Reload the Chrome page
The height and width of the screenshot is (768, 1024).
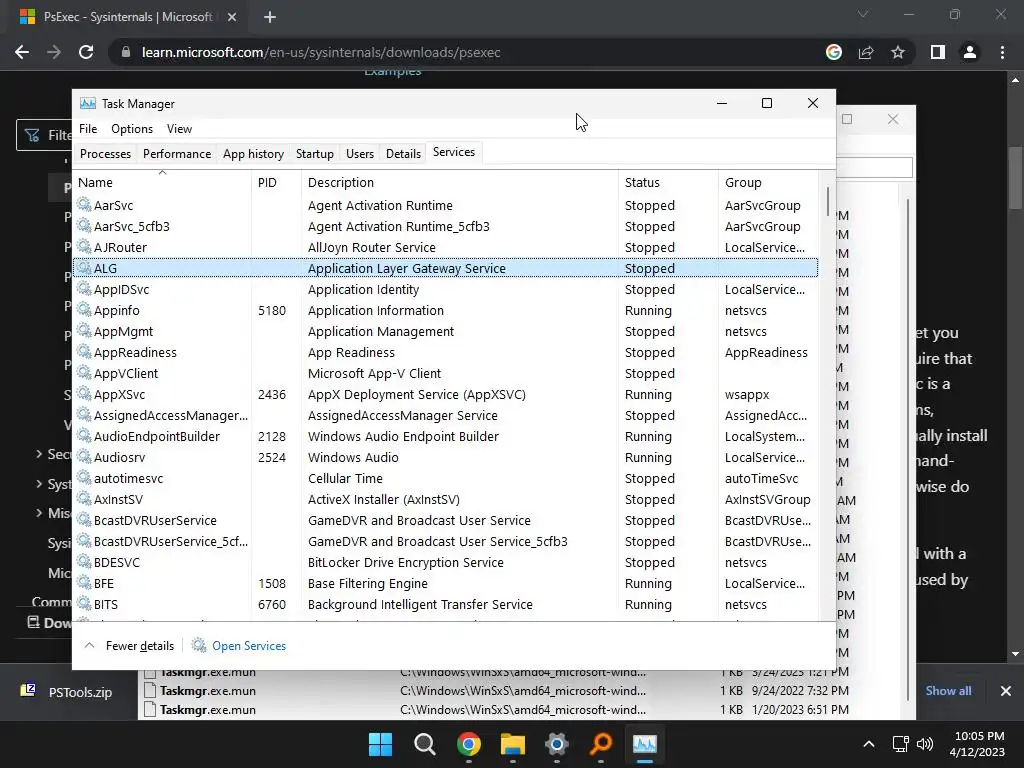(86, 52)
